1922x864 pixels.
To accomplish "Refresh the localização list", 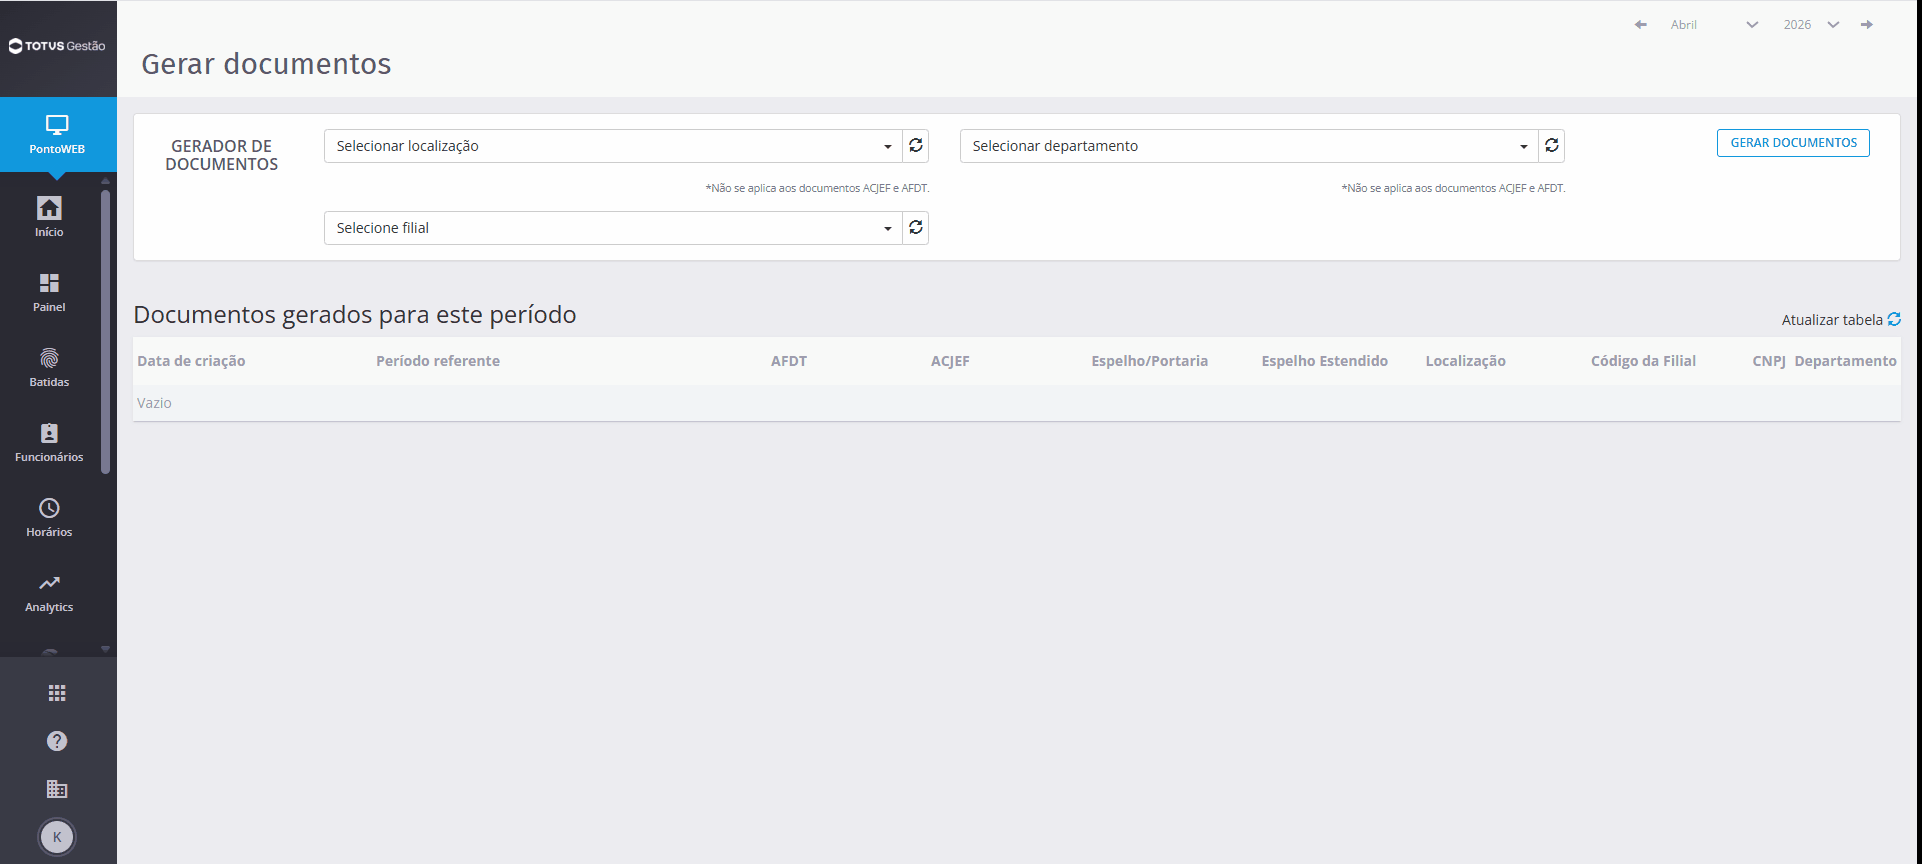I will [x=916, y=146].
